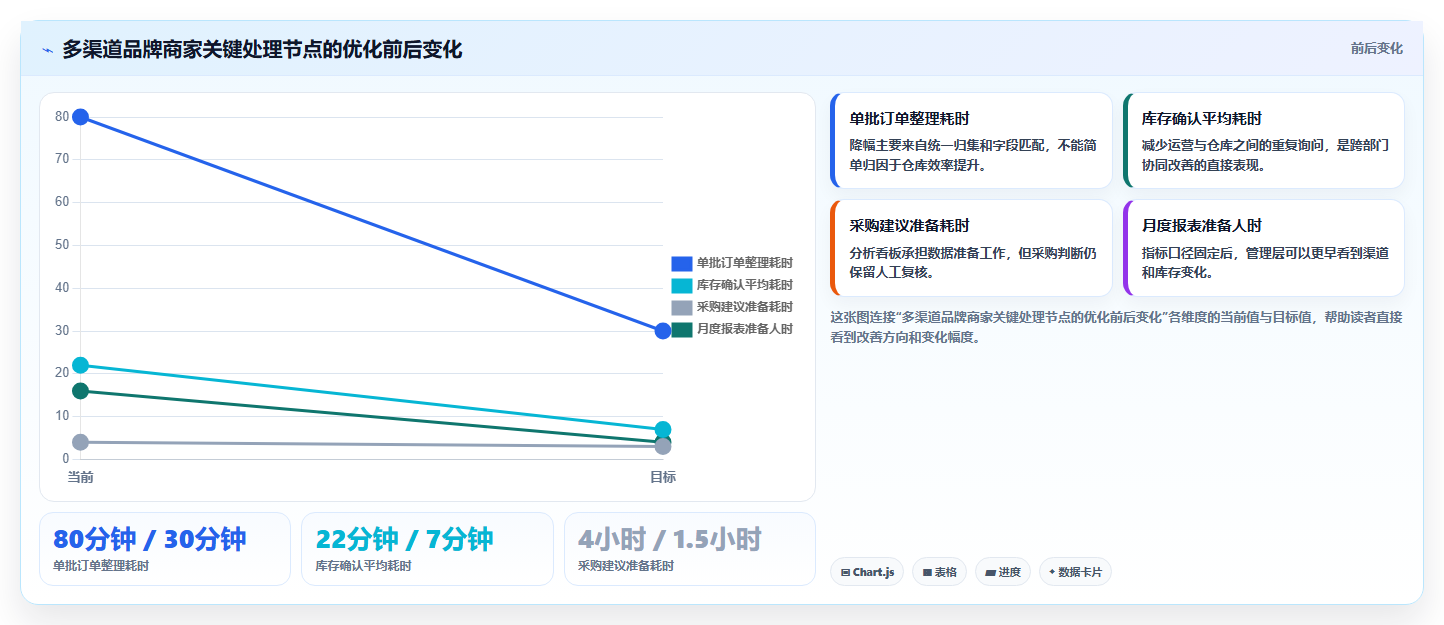The height and width of the screenshot is (625, 1444).
Task: Click the gray data point at 目标
Action: 663,446
